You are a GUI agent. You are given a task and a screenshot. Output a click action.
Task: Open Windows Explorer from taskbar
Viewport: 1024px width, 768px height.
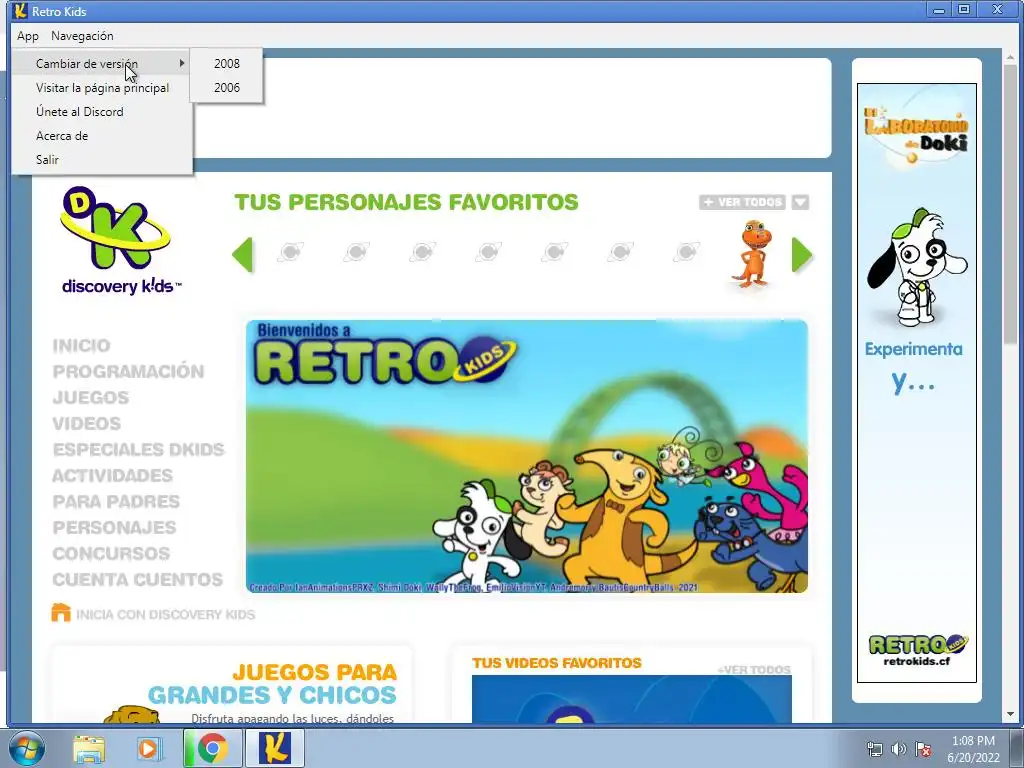pos(89,748)
